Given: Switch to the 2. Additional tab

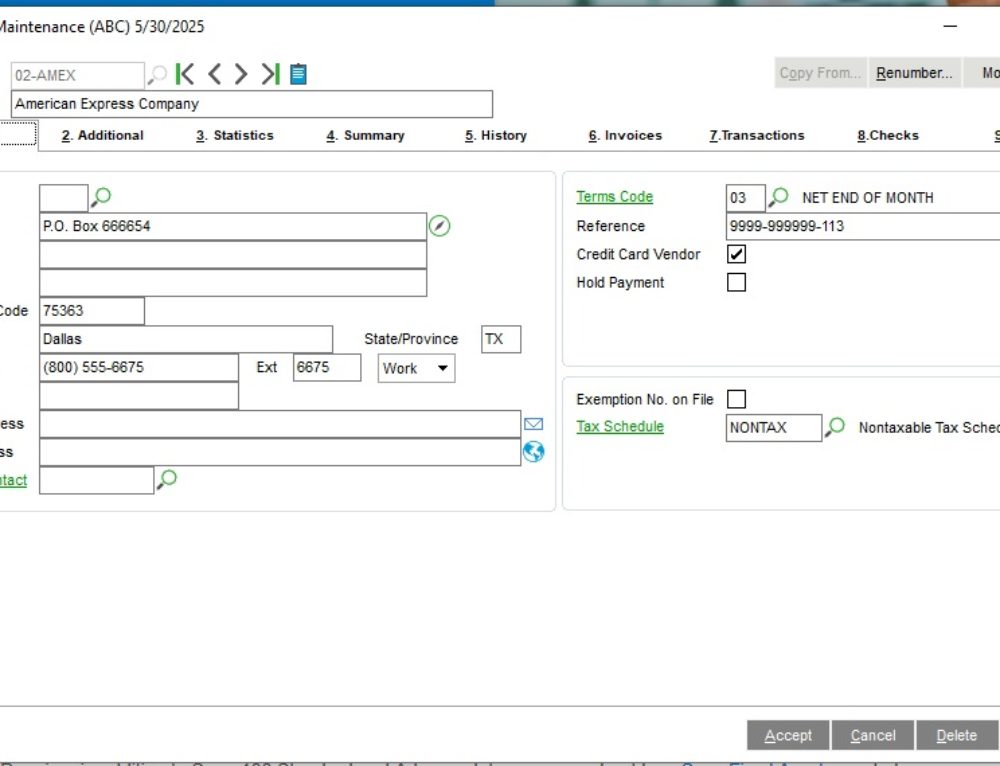Looking at the screenshot, I should tap(103, 135).
